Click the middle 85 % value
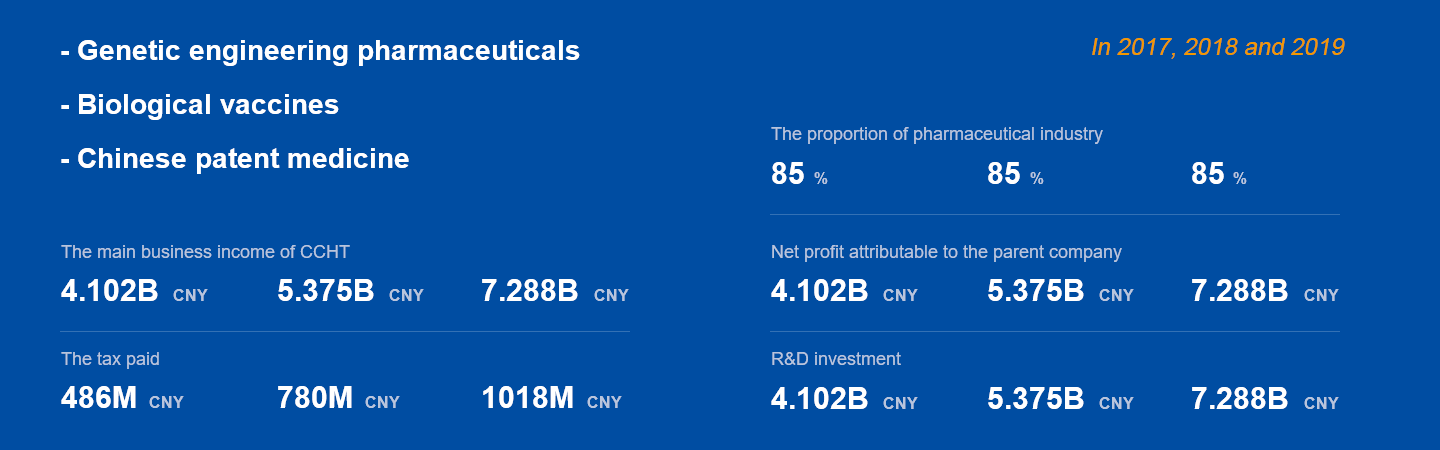 coord(1015,175)
